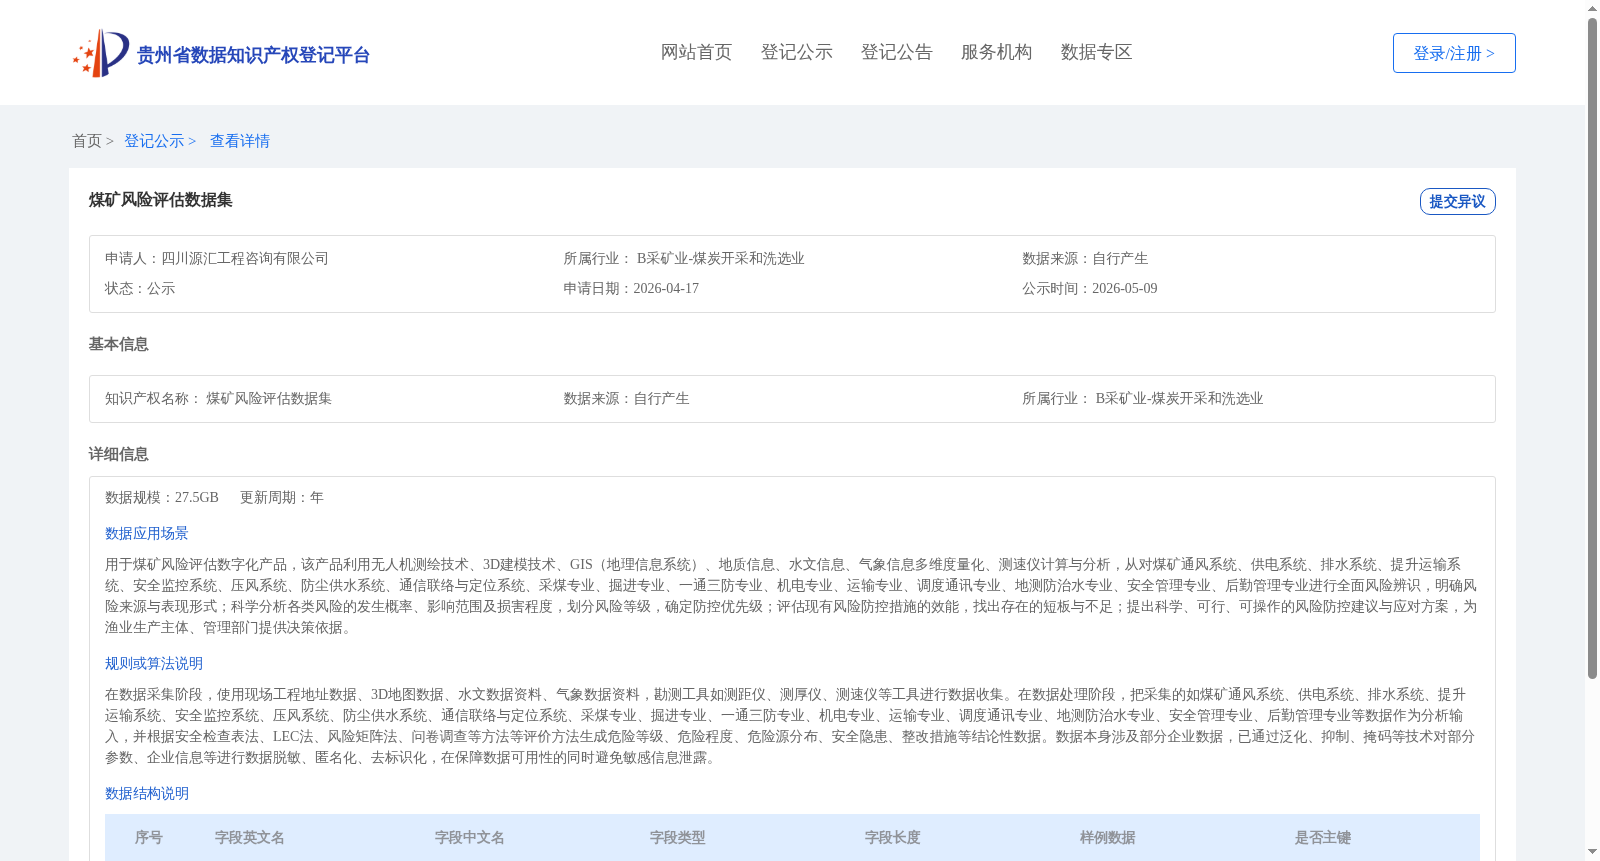Click the 基本信息 section heading

[118, 344]
